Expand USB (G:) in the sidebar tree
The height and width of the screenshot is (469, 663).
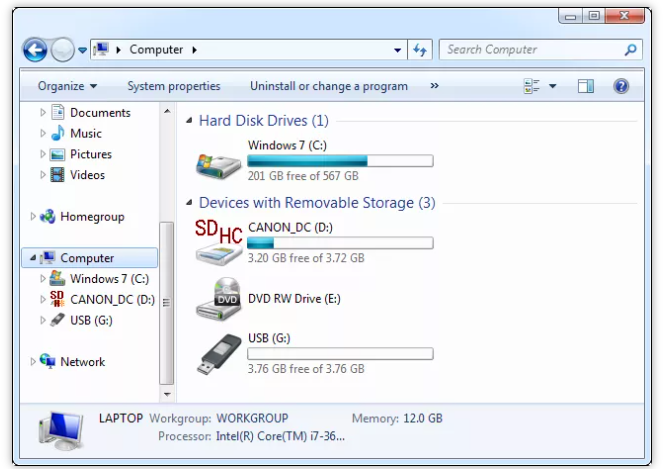[x=43, y=320]
